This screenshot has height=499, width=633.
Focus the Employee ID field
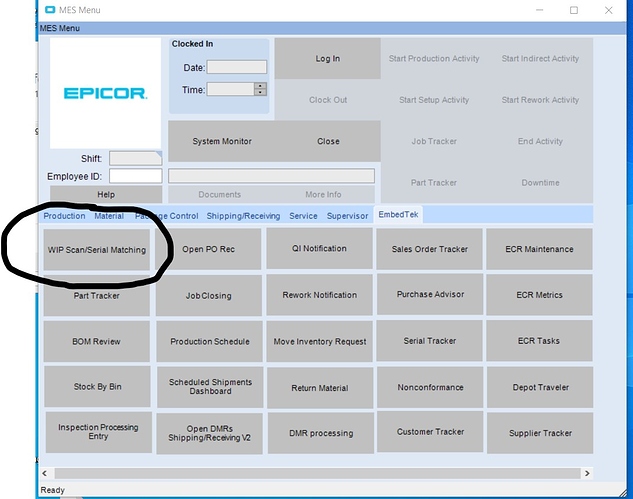(135, 176)
